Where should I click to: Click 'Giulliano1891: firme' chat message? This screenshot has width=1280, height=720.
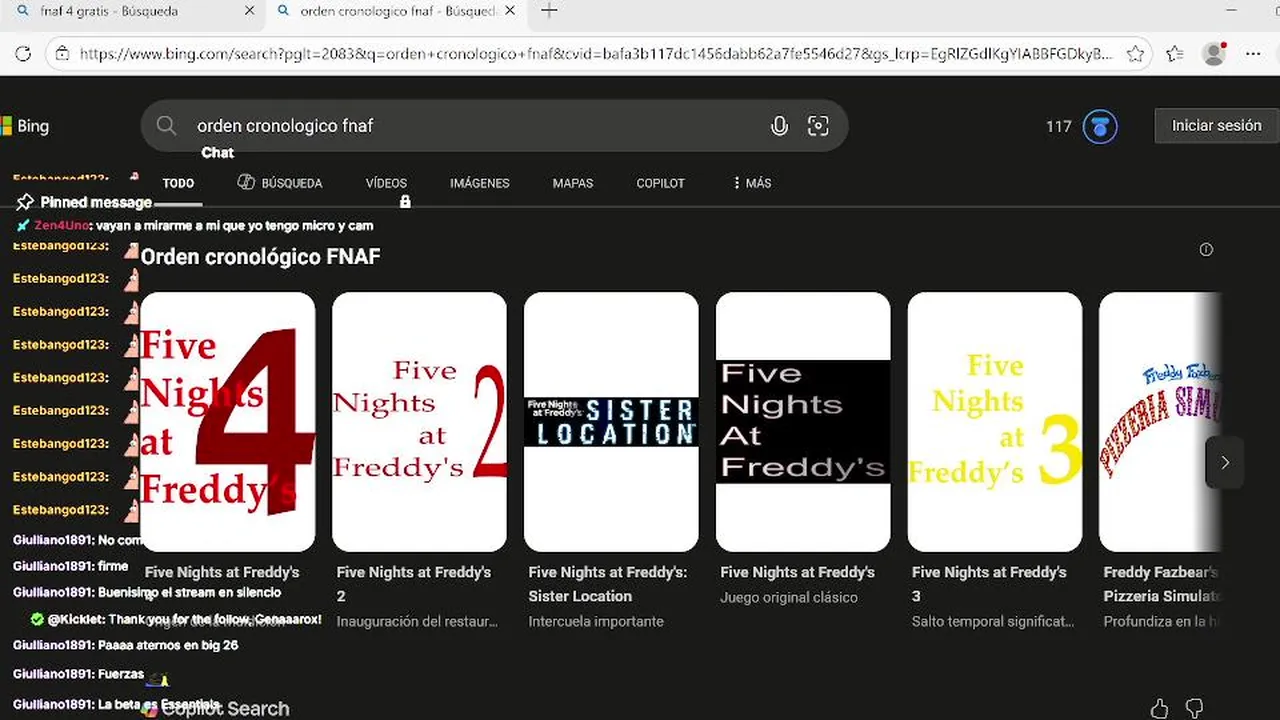coord(70,566)
